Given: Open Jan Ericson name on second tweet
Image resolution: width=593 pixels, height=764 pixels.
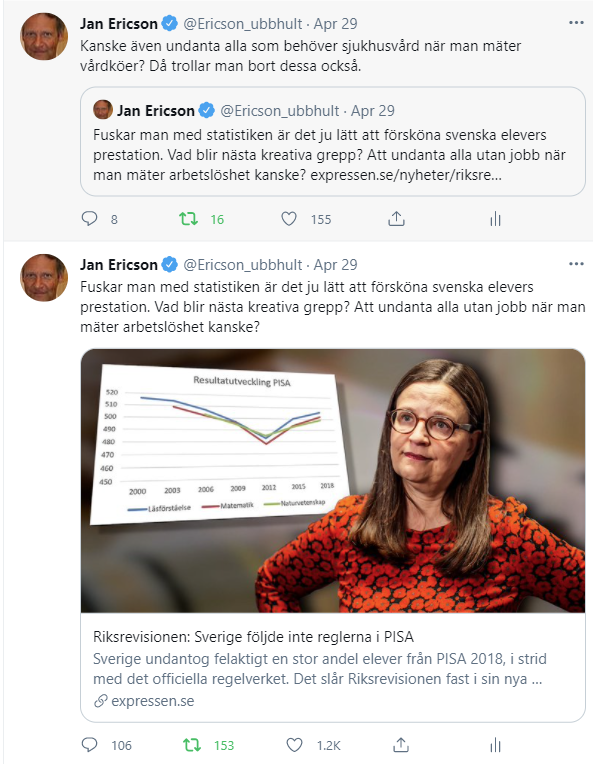Looking at the screenshot, I should click(118, 265).
